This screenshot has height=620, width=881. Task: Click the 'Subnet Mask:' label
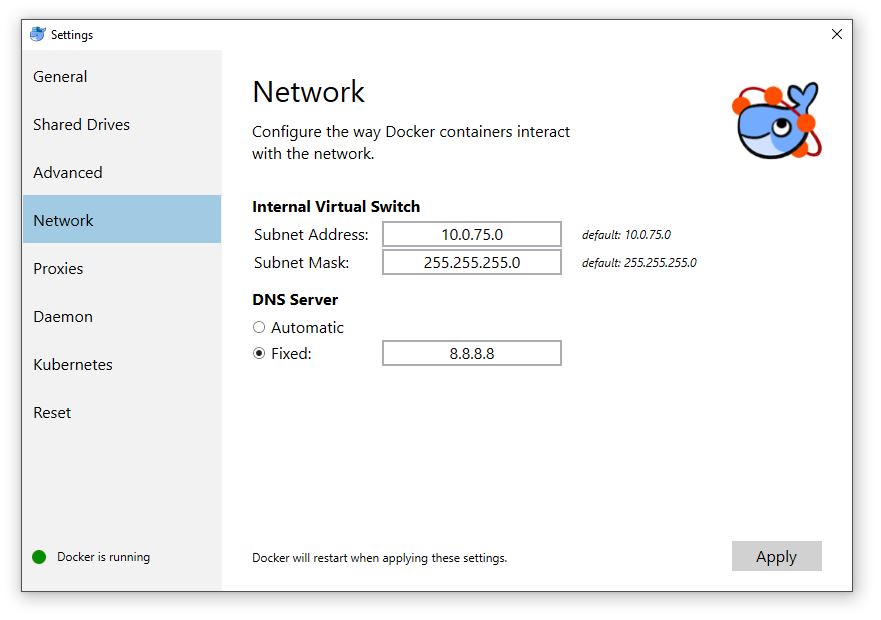[301, 263]
